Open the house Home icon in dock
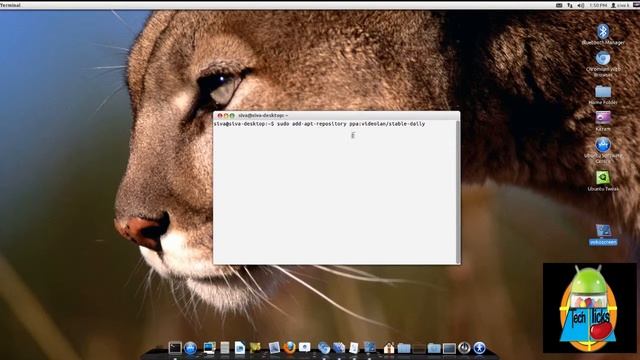 tap(389, 348)
